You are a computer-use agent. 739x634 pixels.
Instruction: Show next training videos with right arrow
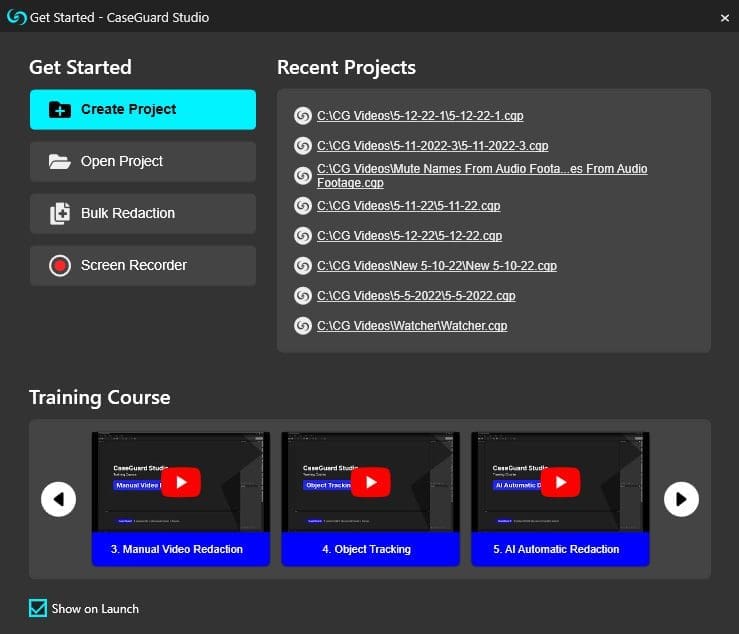coord(681,498)
